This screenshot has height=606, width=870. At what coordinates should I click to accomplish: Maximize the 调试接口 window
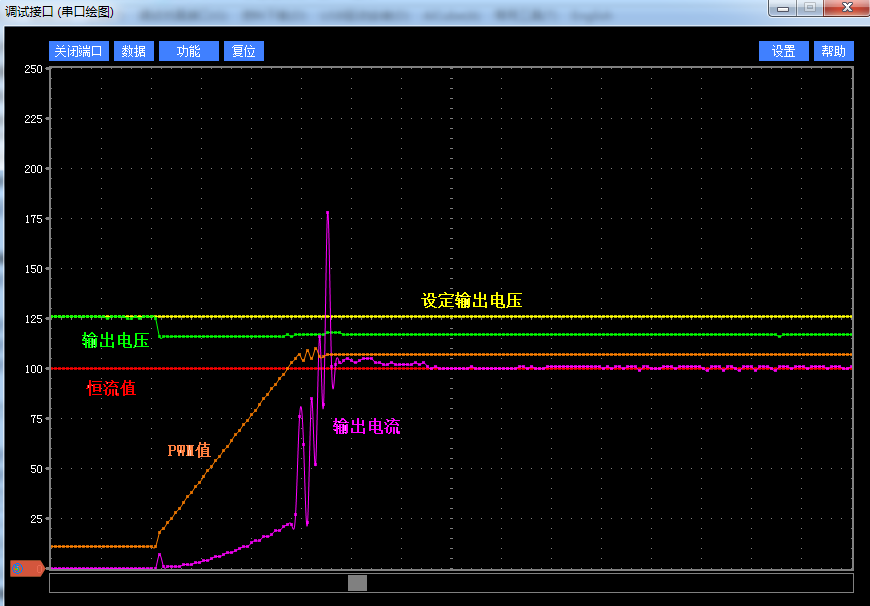pos(810,8)
